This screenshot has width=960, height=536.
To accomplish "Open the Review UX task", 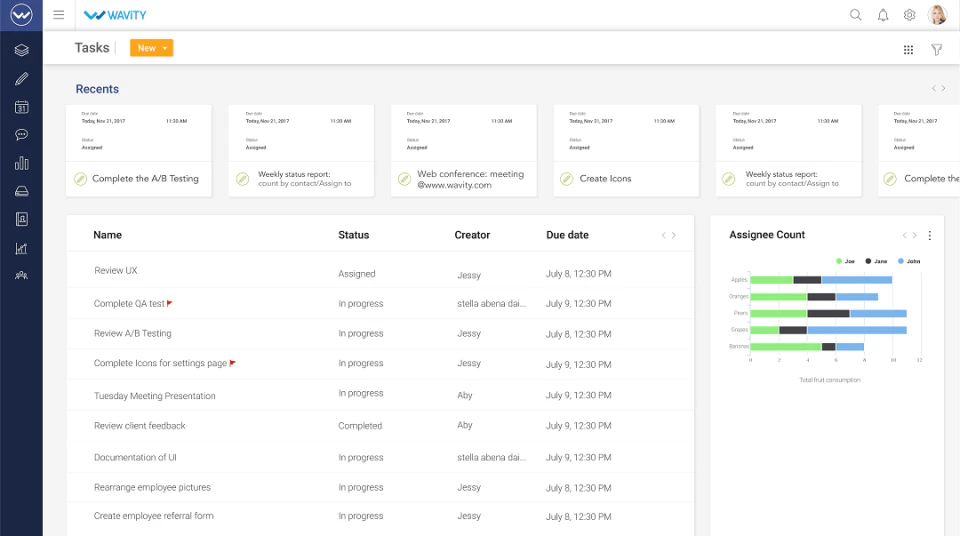I will click(x=116, y=270).
